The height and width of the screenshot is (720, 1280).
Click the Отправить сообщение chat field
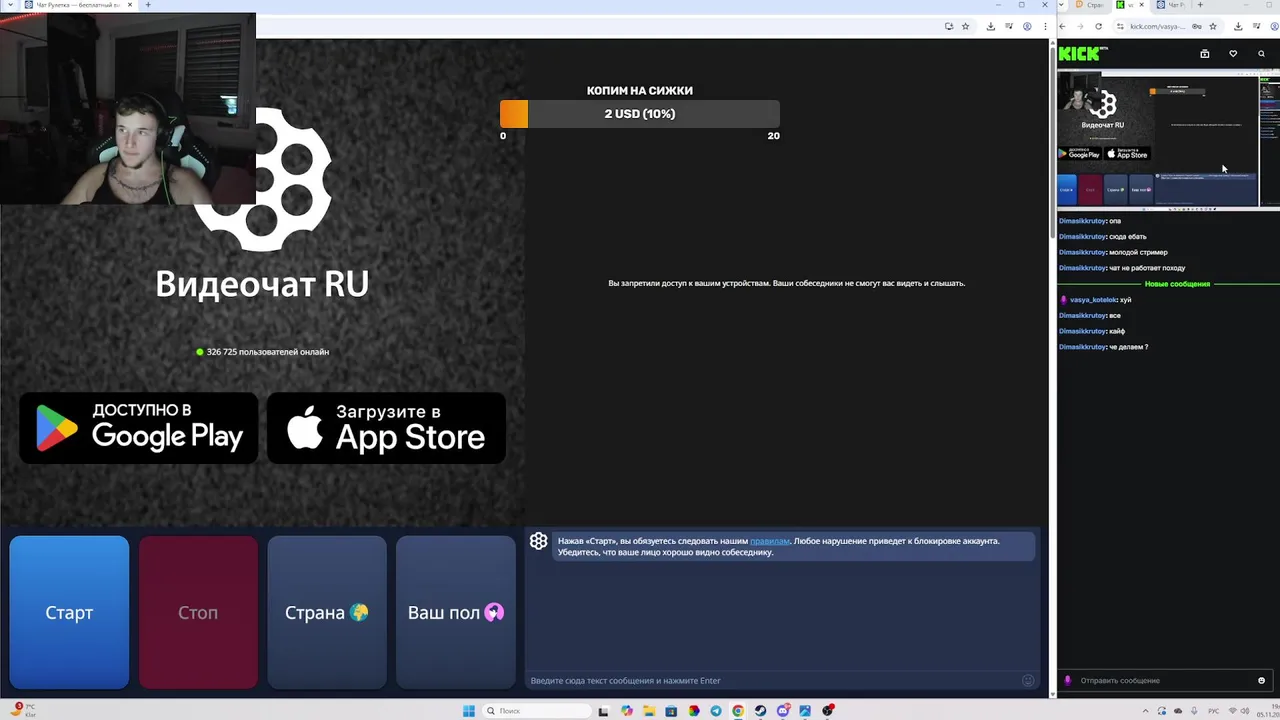pyautogui.click(x=1165, y=680)
